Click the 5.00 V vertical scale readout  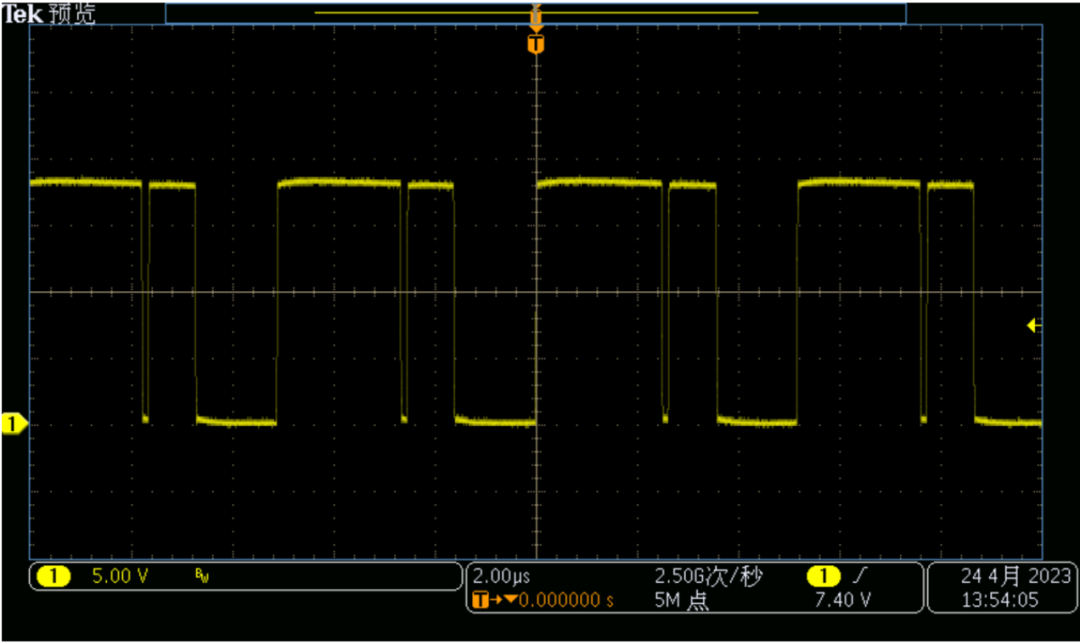click(x=120, y=576)
